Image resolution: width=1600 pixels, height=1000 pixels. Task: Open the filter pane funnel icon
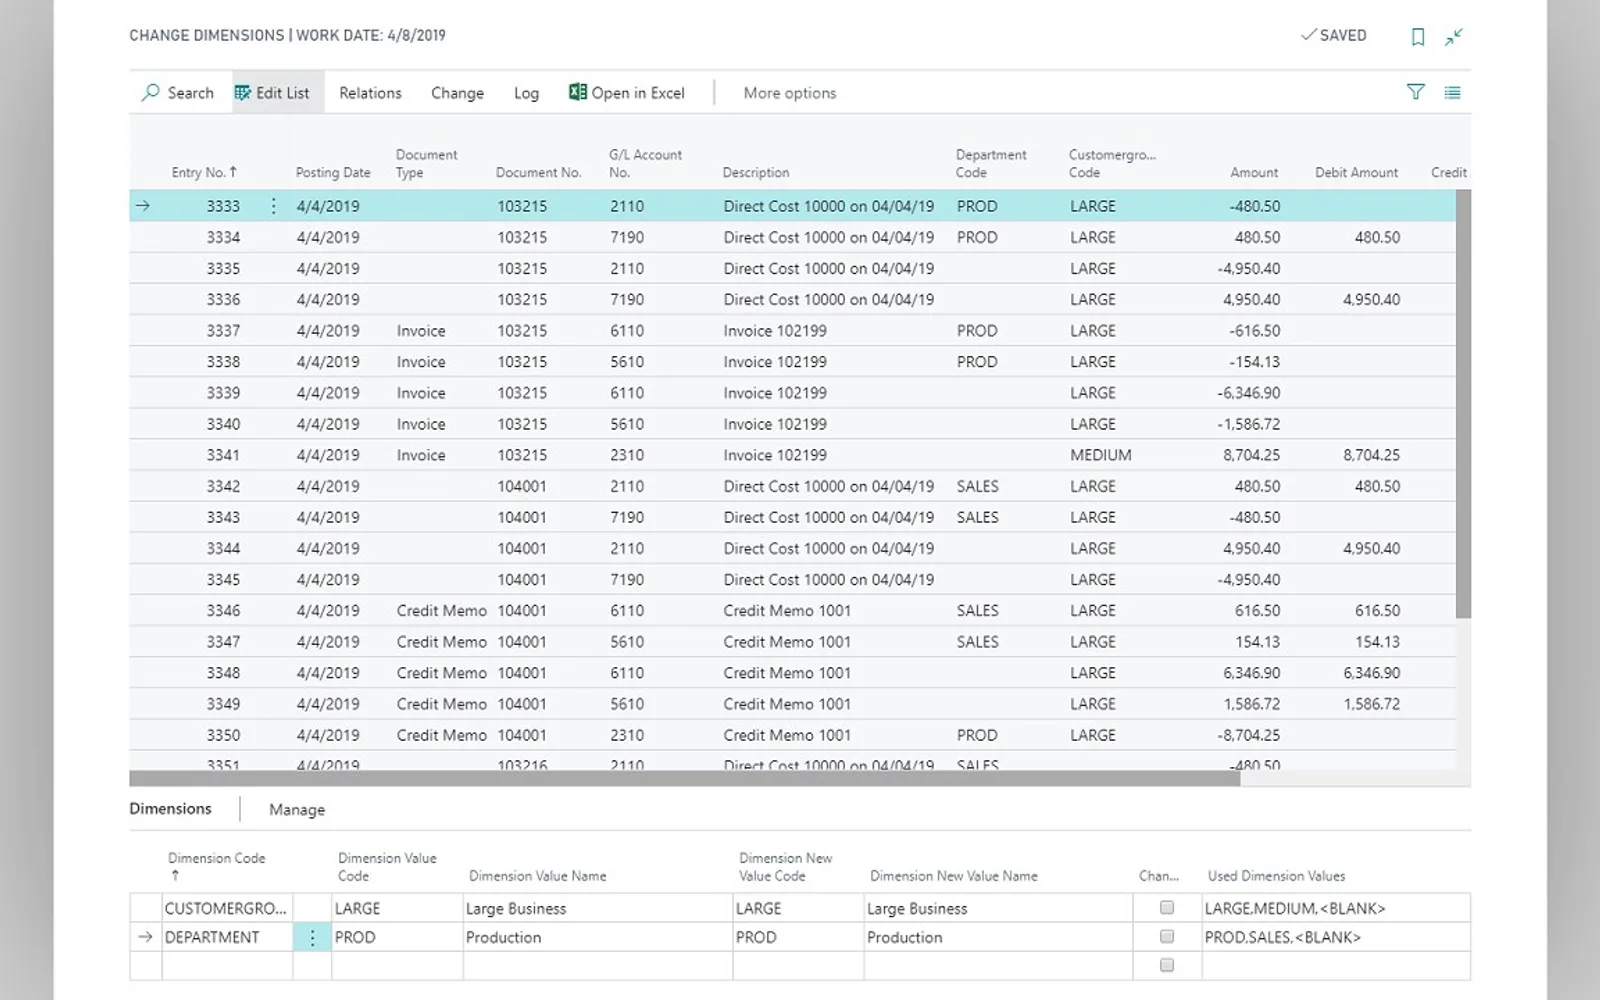click(1415, 92)
